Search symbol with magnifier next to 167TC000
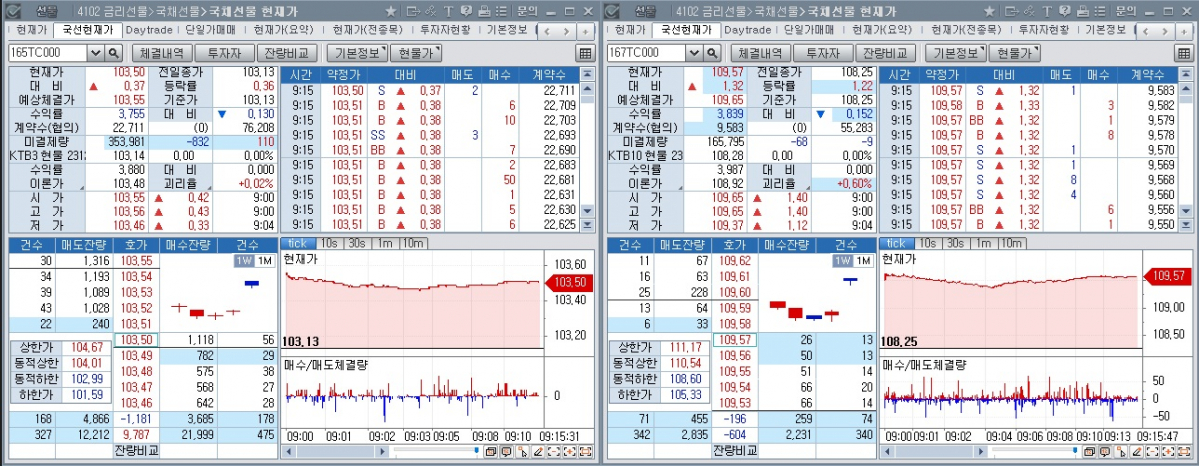The image size is (1199, 466). coord(712,53)
